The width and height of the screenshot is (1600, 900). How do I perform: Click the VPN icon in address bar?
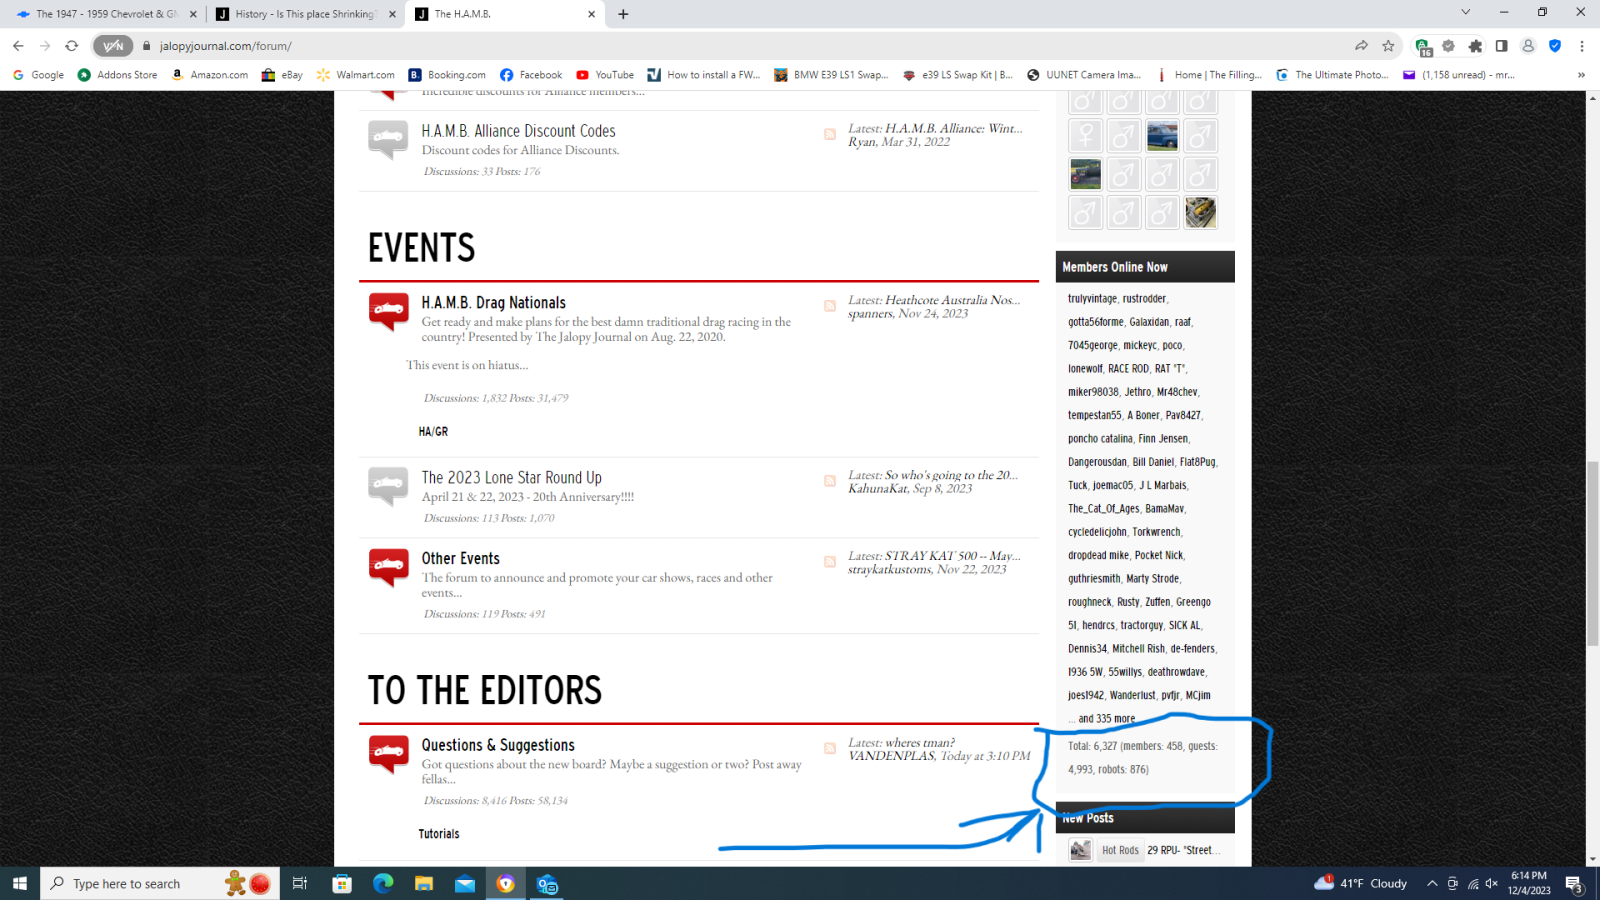[113, 46]
